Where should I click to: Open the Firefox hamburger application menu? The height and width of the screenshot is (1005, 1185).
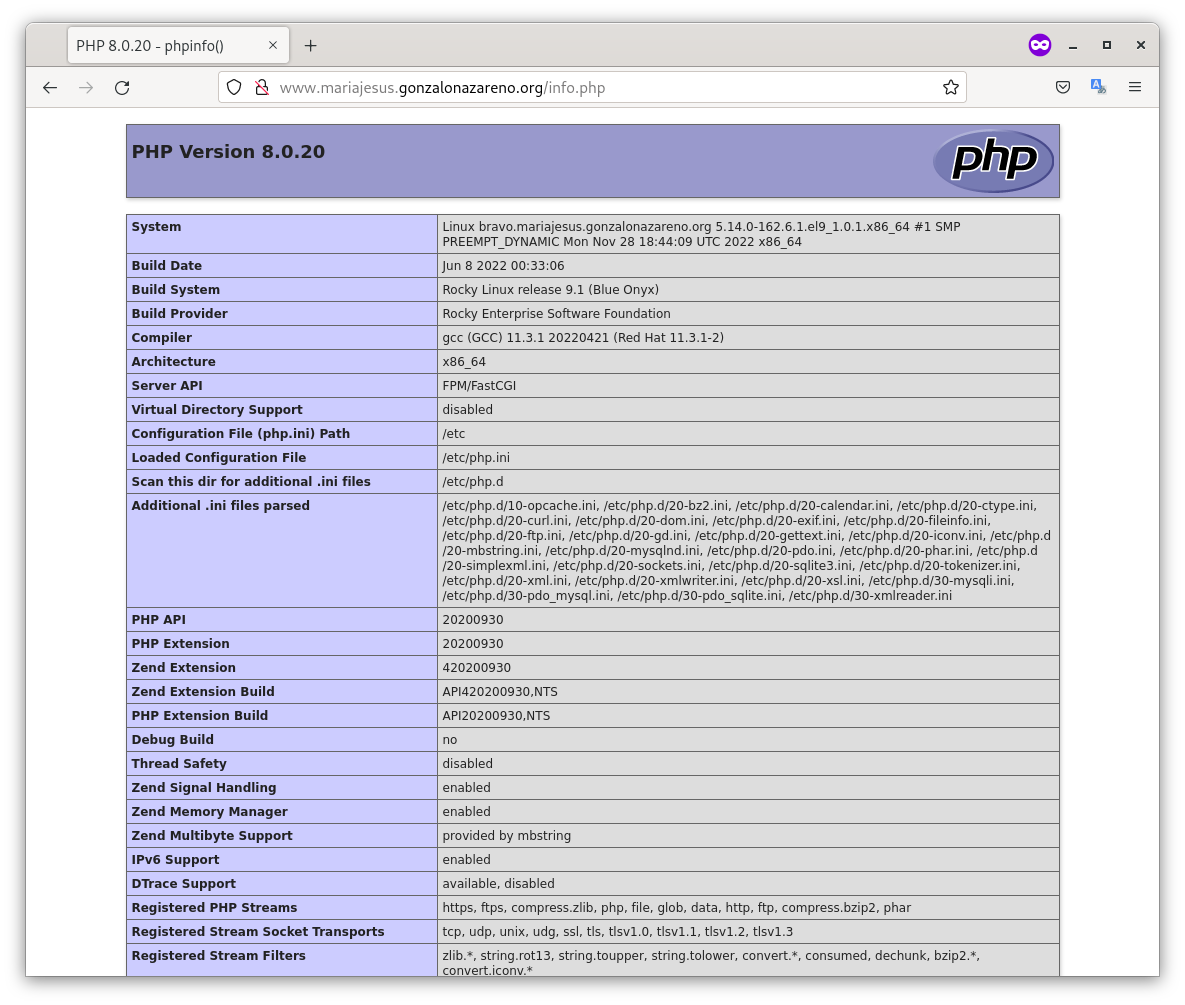(x=1135, y=88)
